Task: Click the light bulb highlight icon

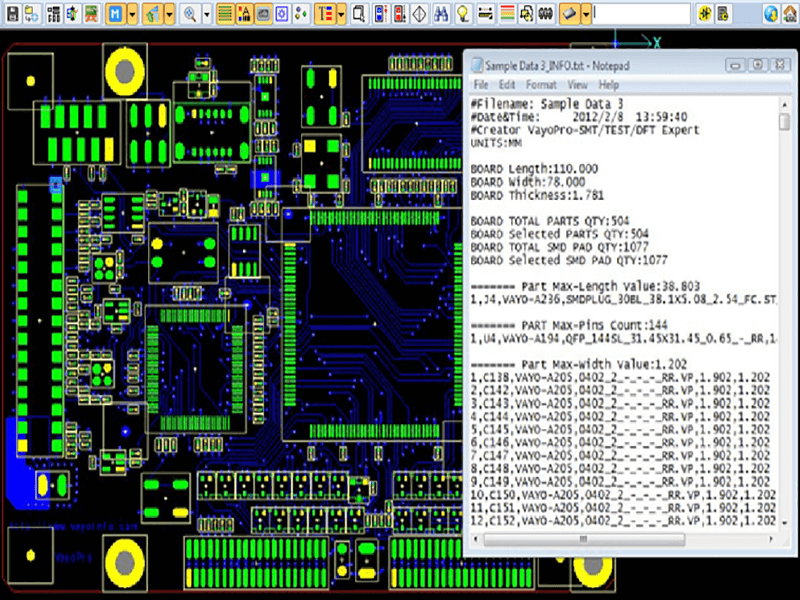Action: 463,14
